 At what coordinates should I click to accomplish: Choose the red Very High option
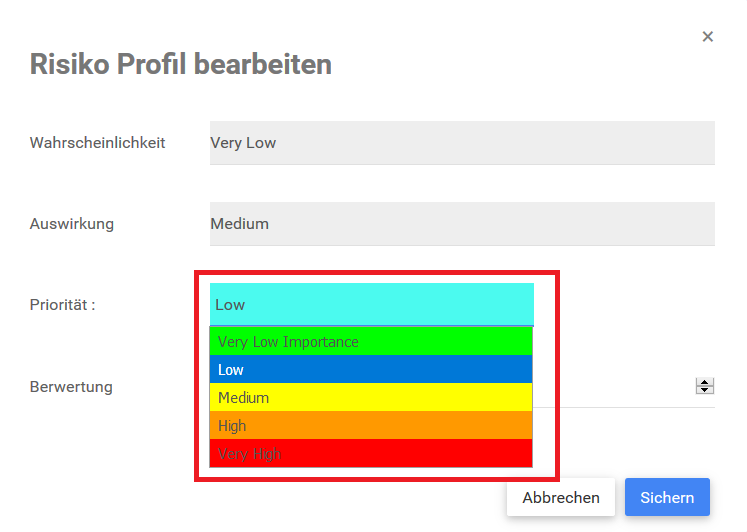[x=371, y=454]
